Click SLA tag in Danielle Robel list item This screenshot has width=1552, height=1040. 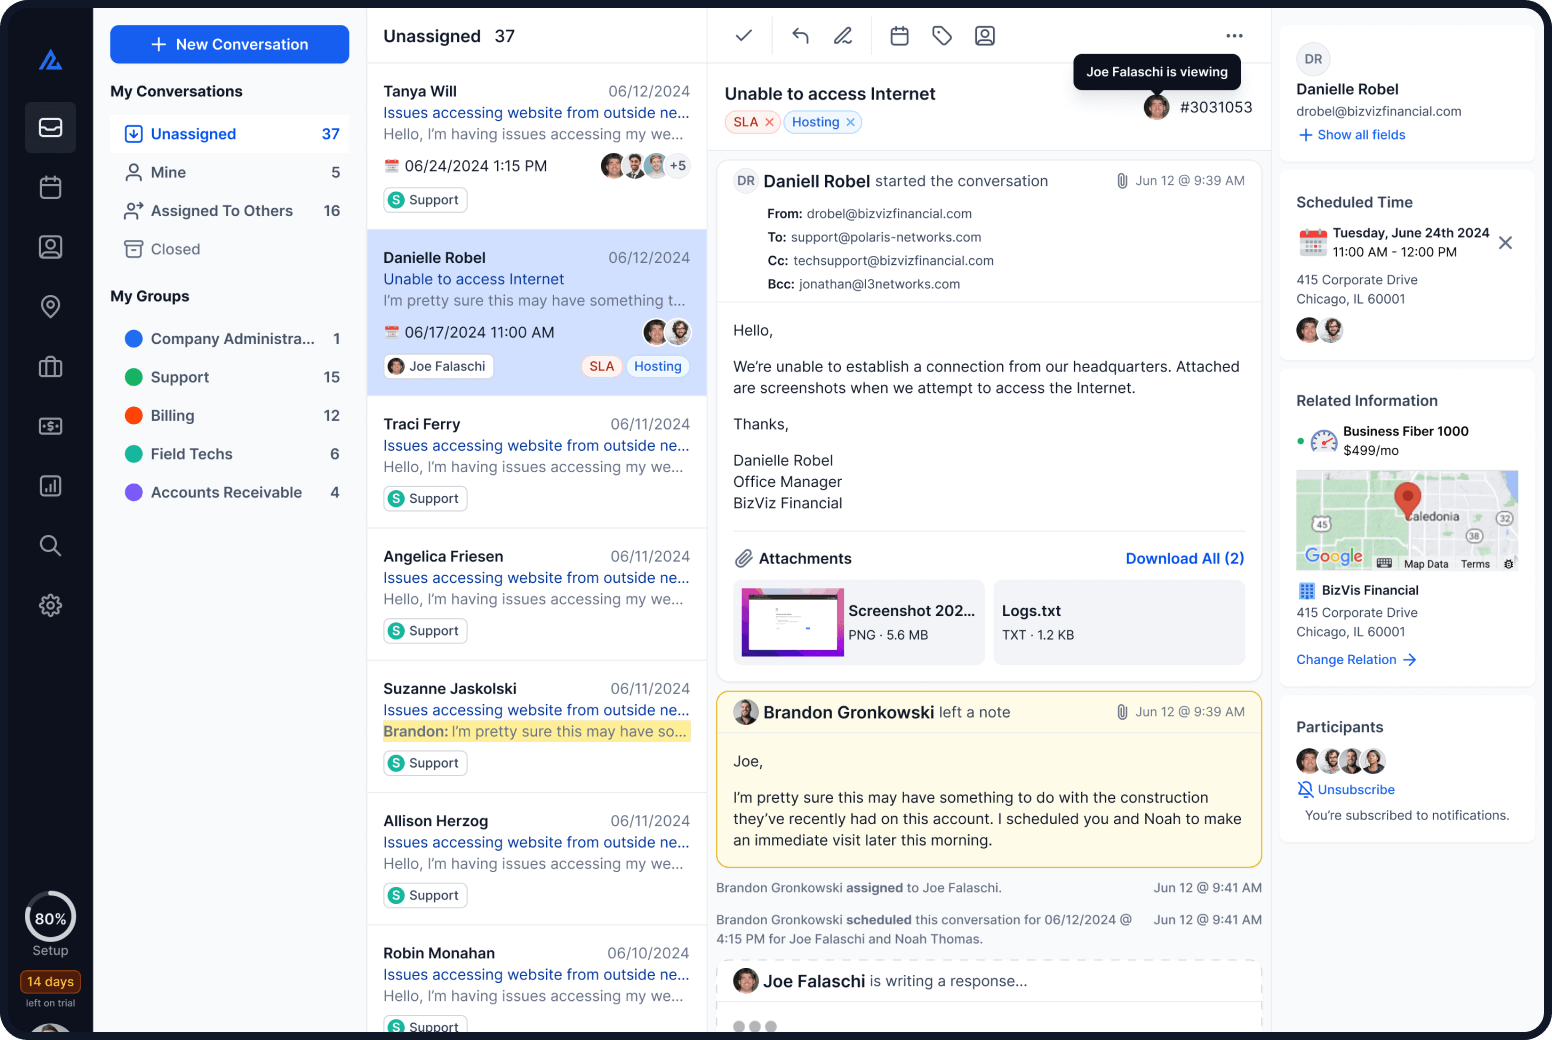tap(602, 366)
